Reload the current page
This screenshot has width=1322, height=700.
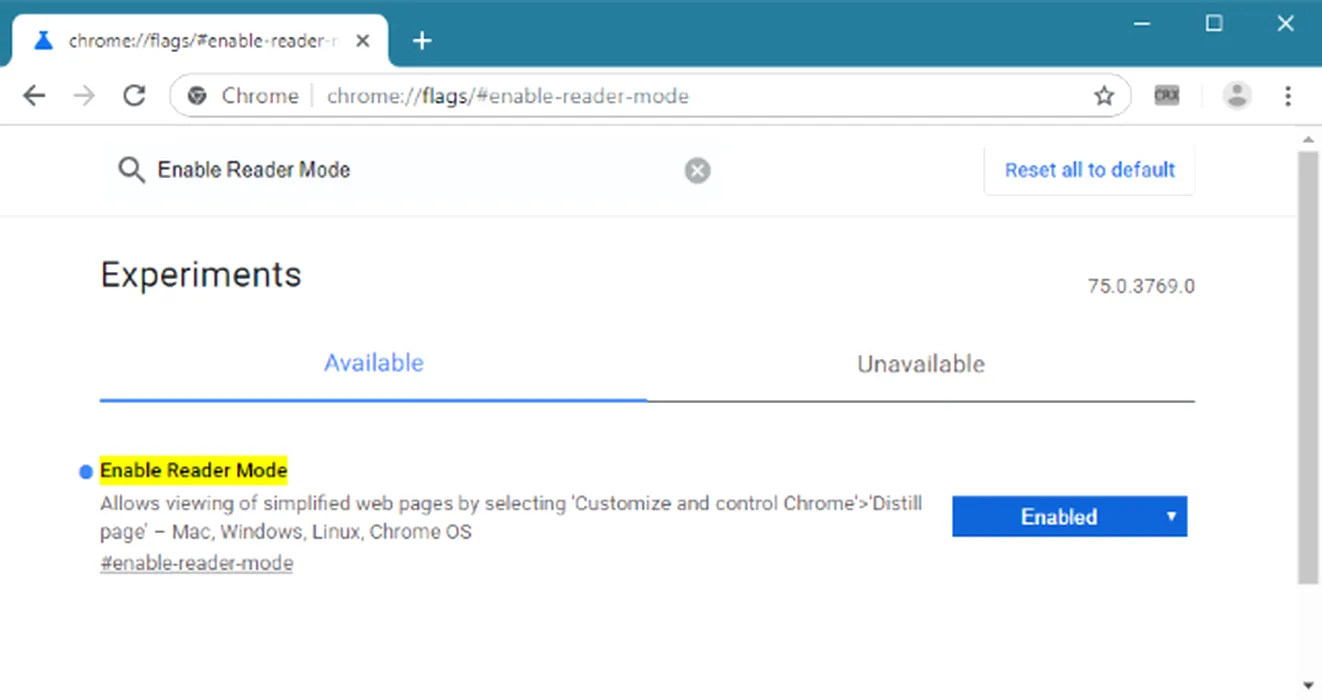point(134,96)
